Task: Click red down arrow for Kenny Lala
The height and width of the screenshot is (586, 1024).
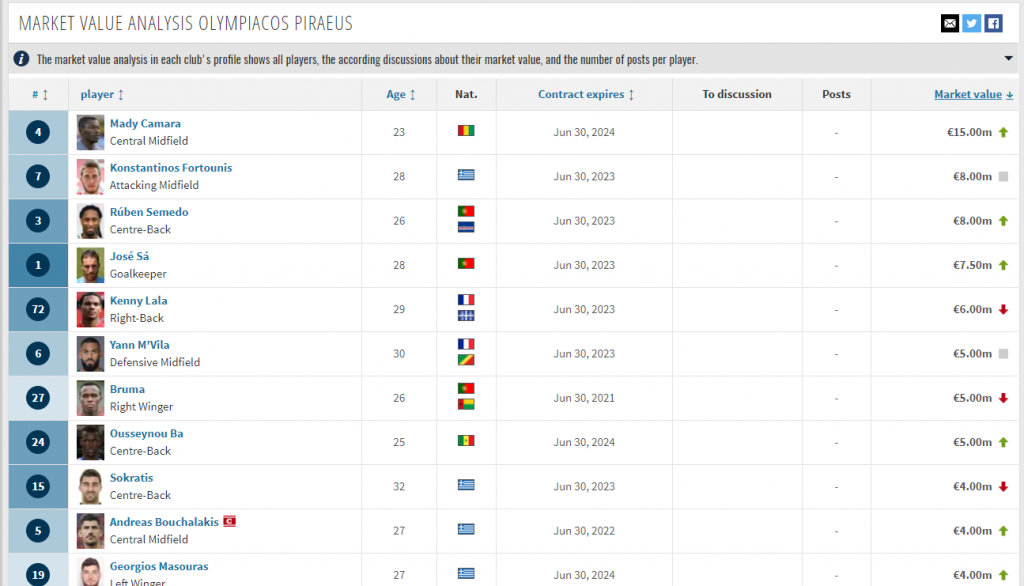Action: click(x=1003, y=309)
